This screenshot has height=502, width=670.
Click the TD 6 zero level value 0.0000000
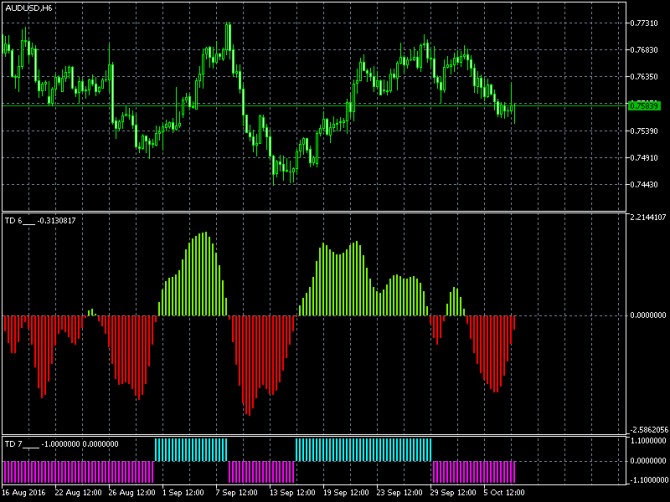click(x=648, y=315)
